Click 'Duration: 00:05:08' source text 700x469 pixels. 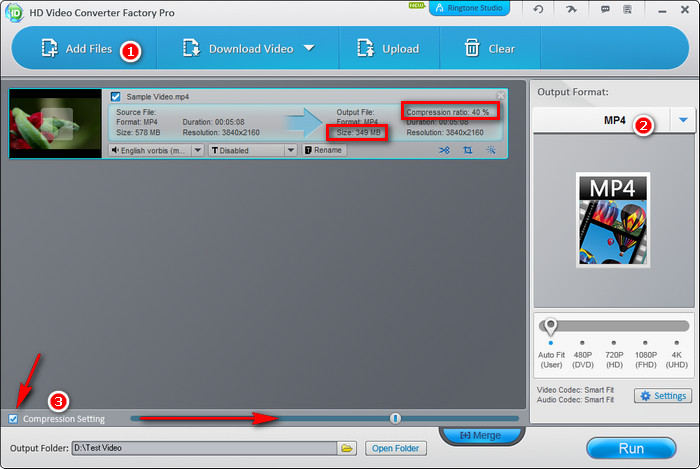coord(213,122)
